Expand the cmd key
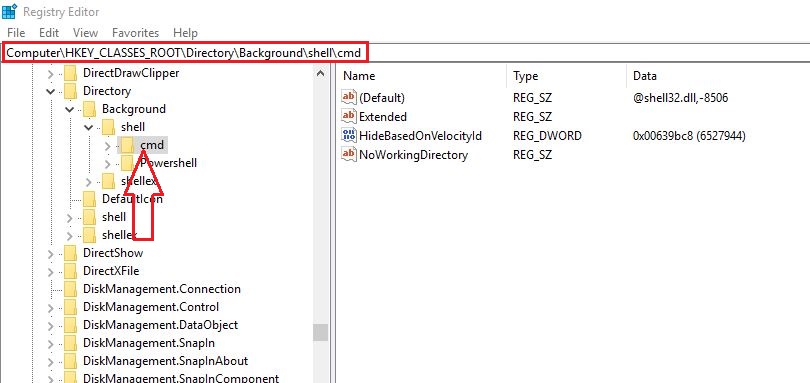The height and width of the screenshot is (383, 810). point(107,146)
